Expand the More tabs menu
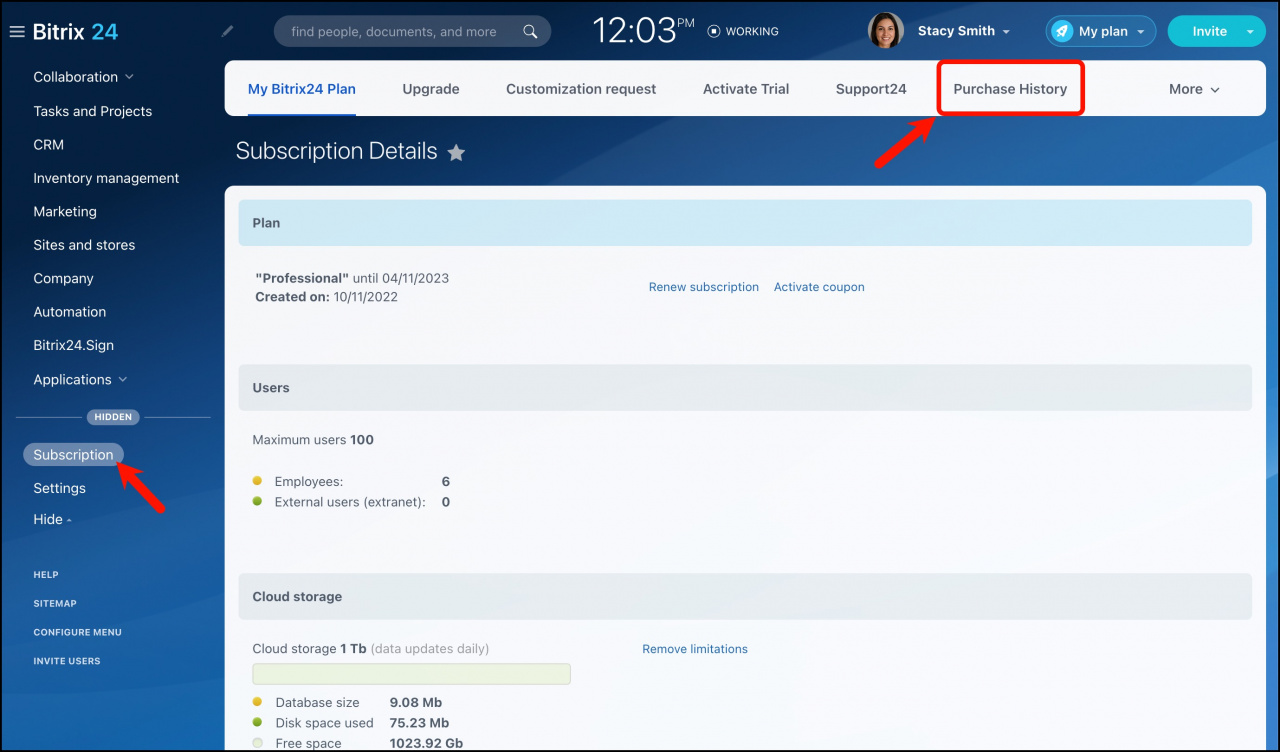 pos(1194,89)
